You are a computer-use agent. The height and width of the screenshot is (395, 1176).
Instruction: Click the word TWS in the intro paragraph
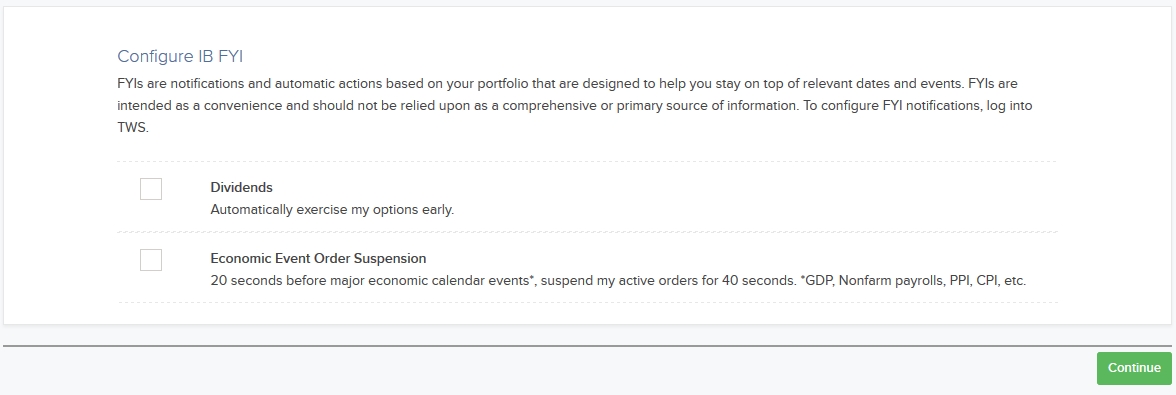pyautogui.click(x=133, y=127)
